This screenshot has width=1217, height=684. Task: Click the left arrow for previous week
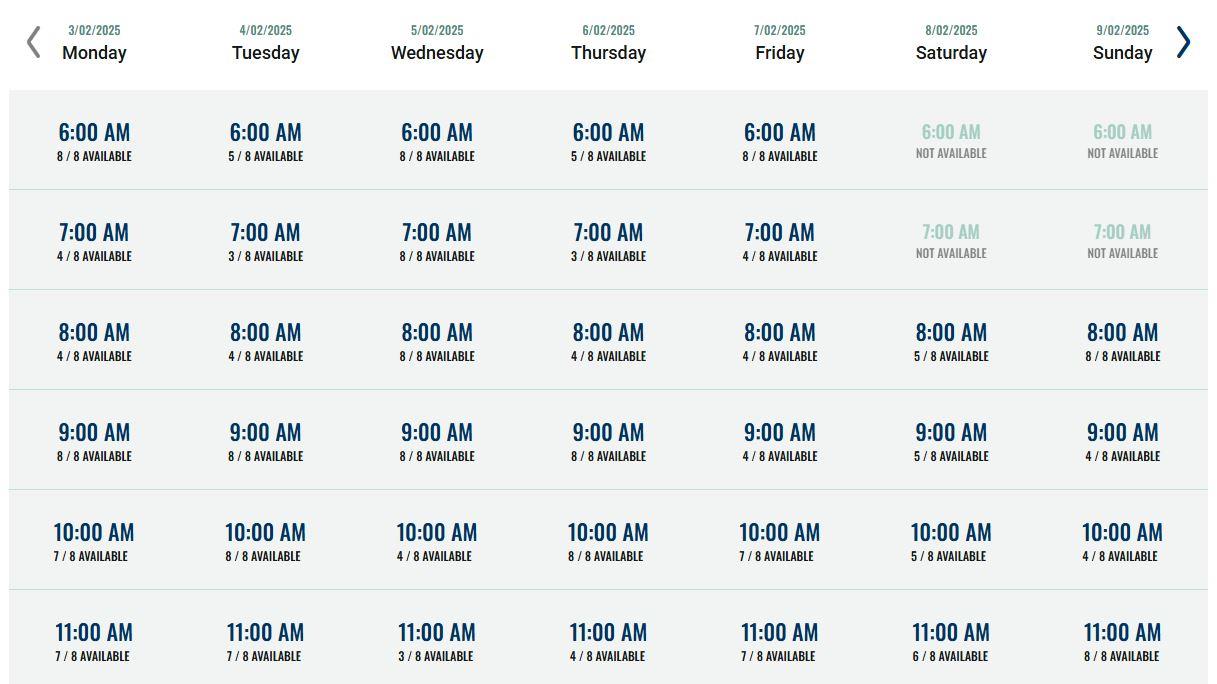point(33,42)
